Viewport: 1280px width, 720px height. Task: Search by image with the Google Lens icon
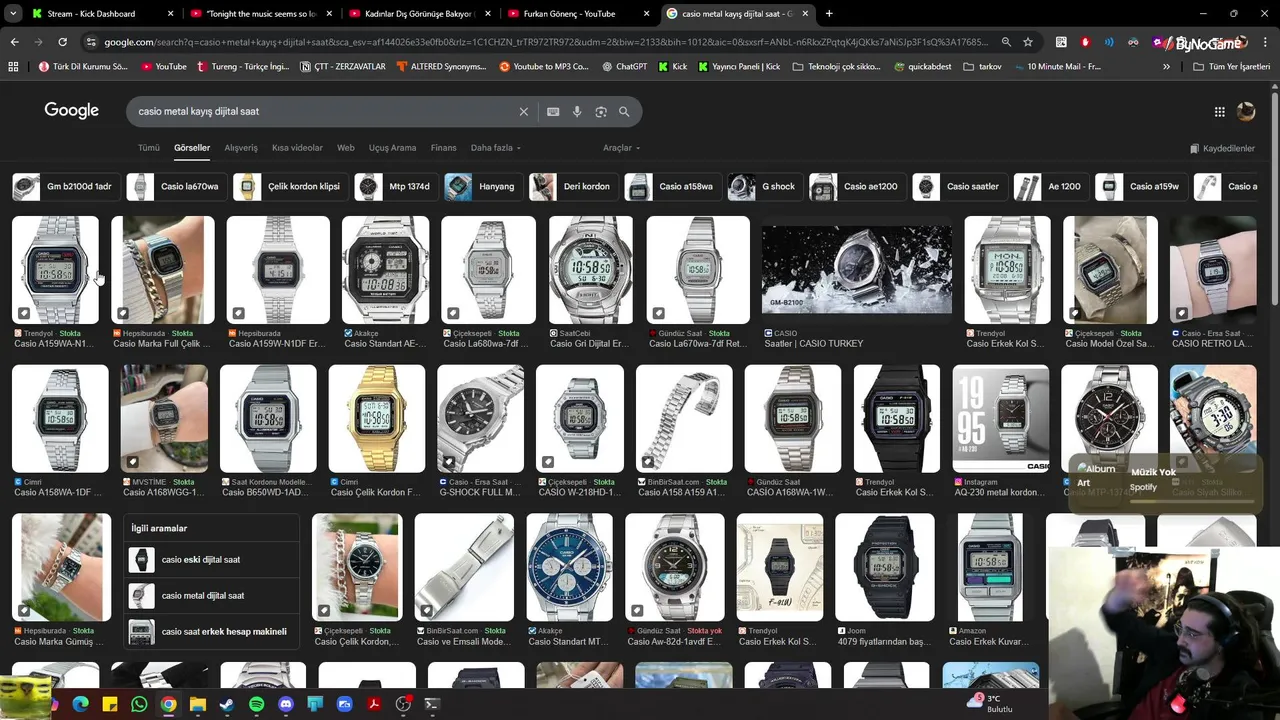[x=601, y=112]
